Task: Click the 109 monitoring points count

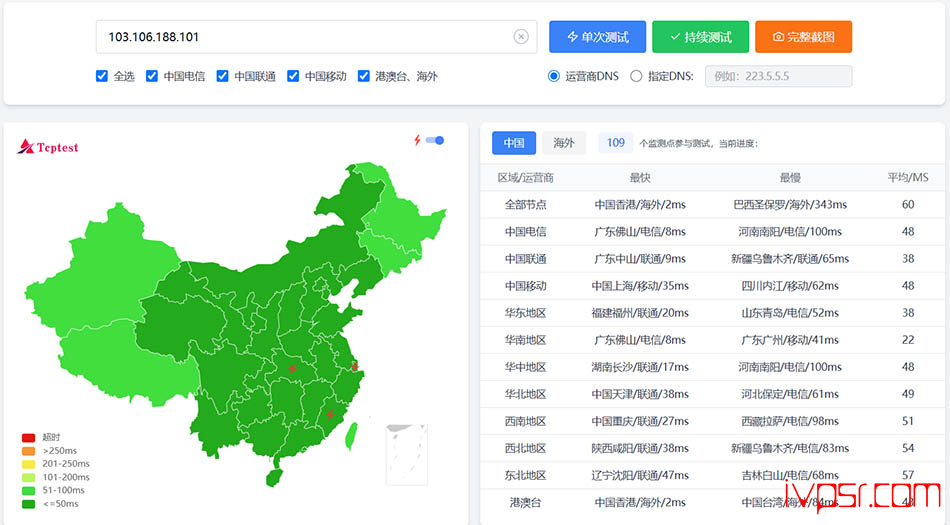Action: pos(616,143)
